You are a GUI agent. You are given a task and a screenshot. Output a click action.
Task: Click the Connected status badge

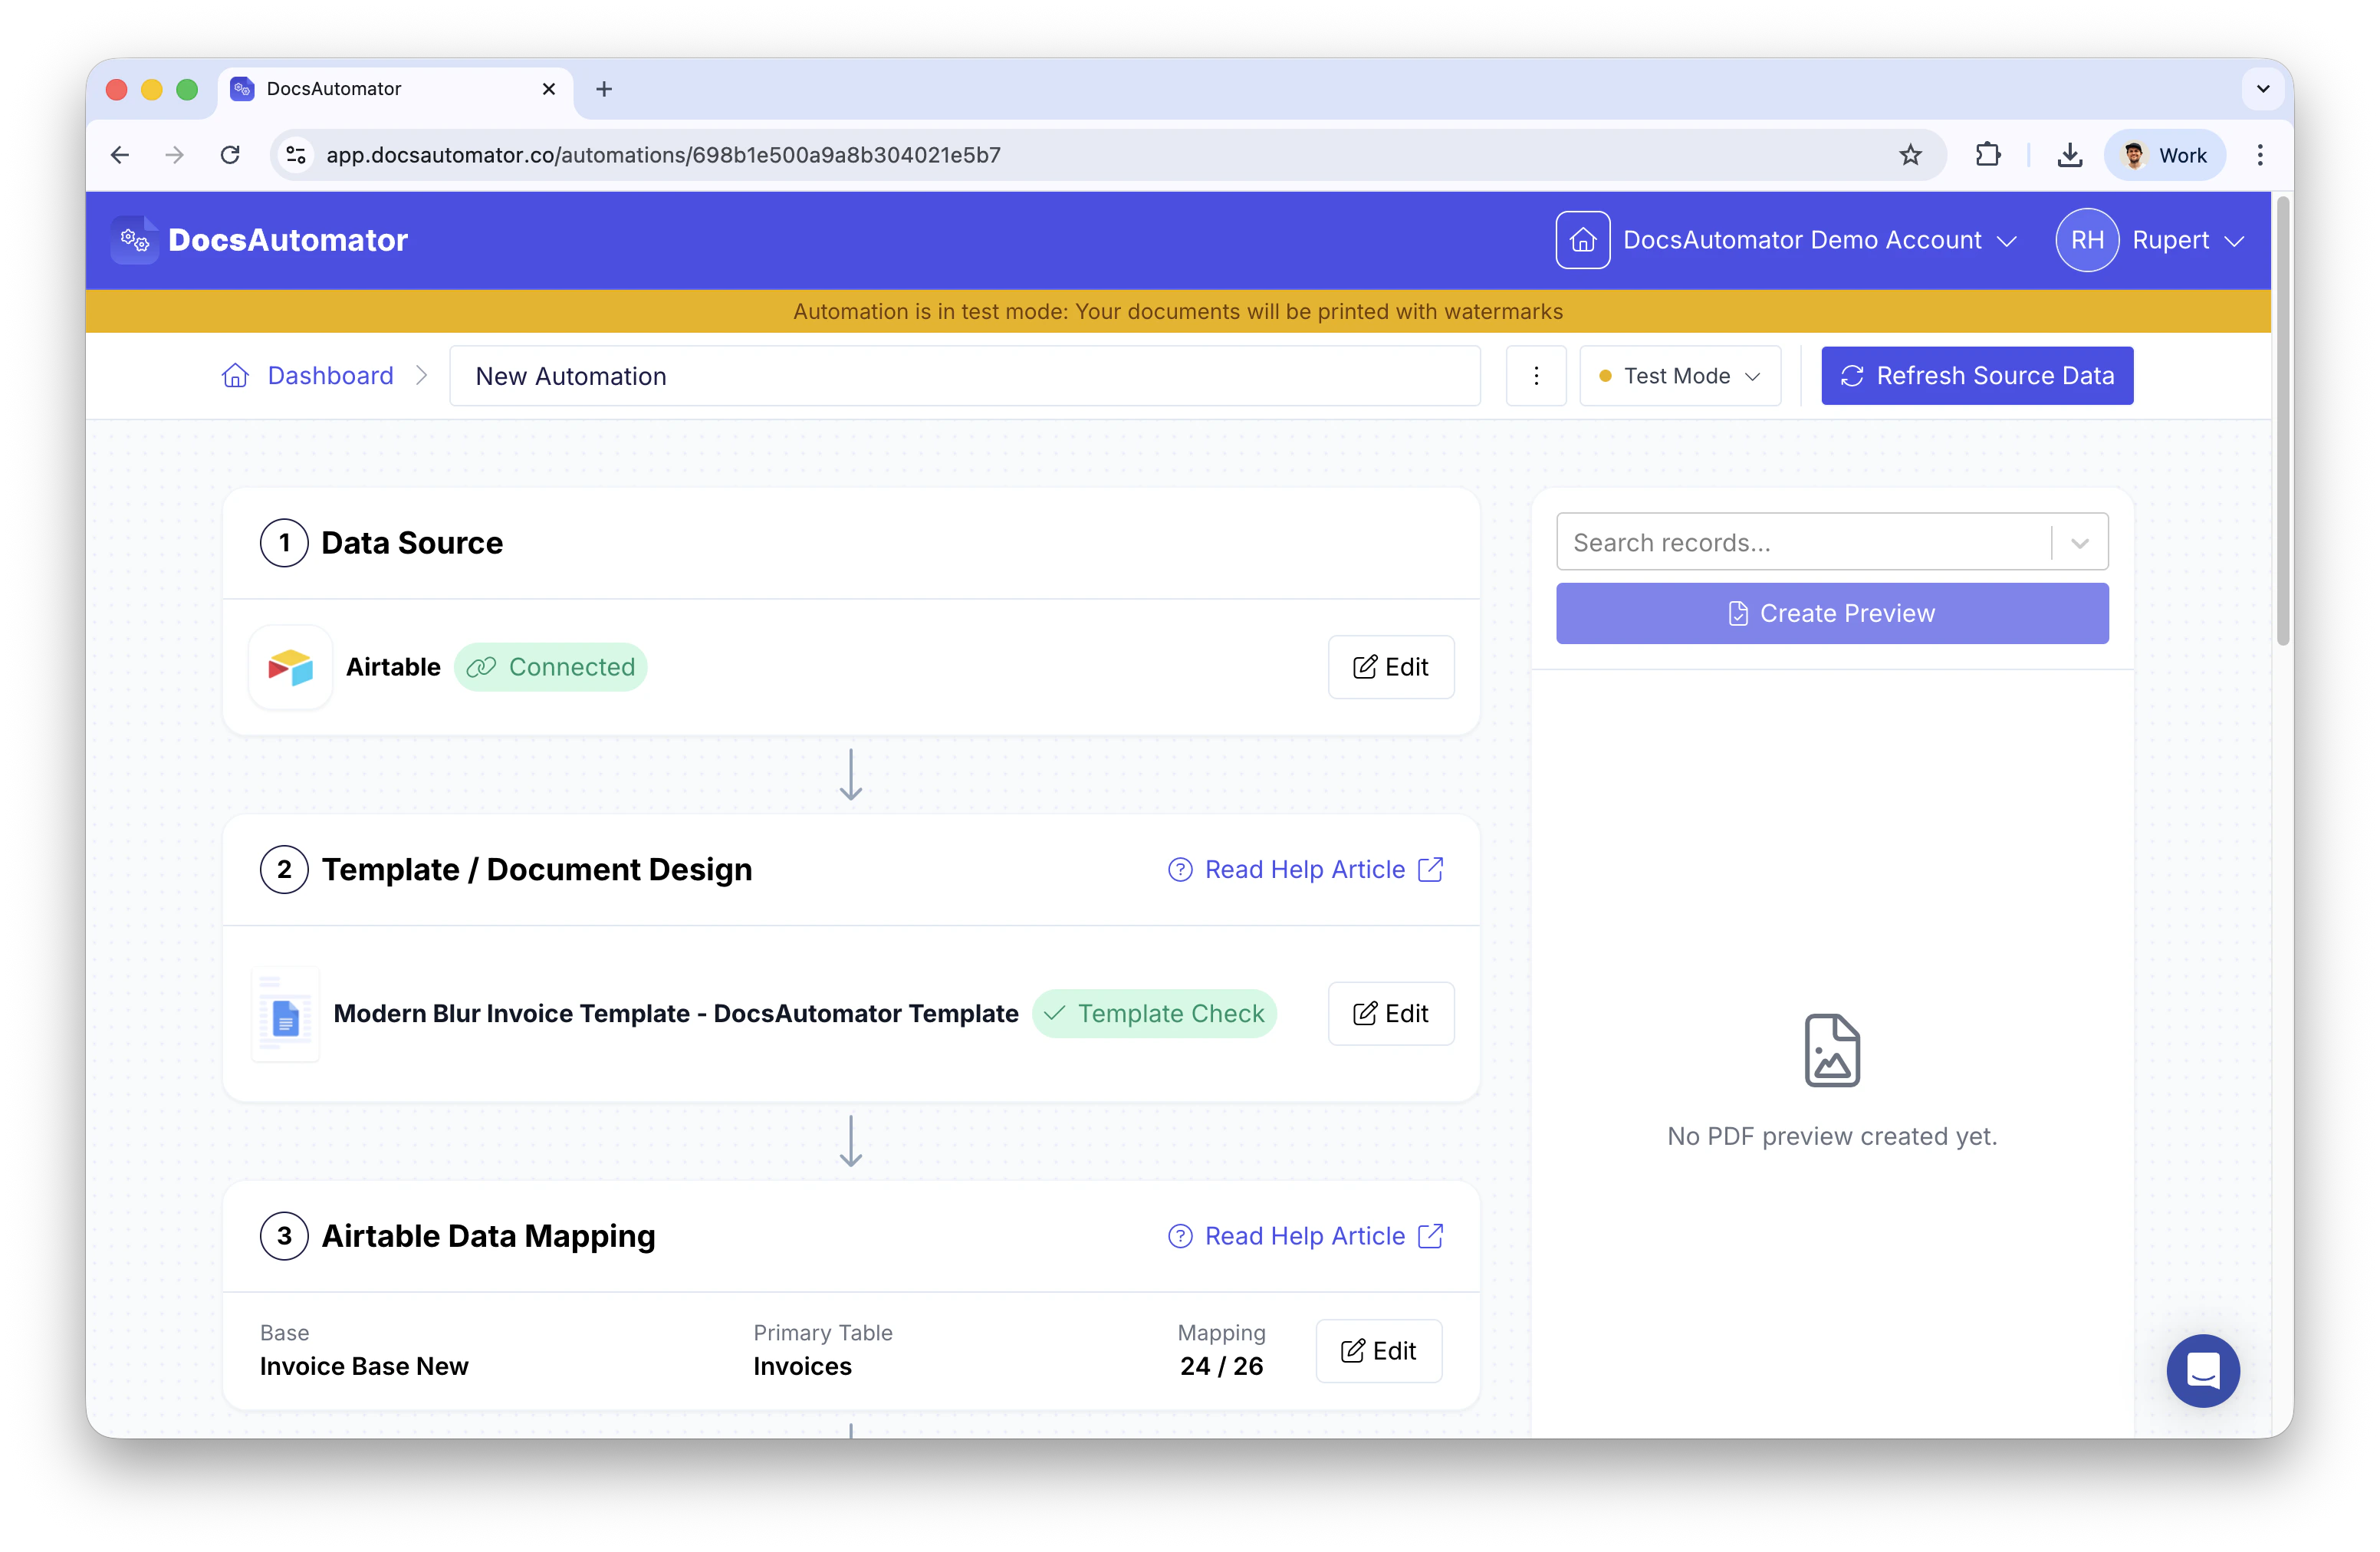pos(550,667)
